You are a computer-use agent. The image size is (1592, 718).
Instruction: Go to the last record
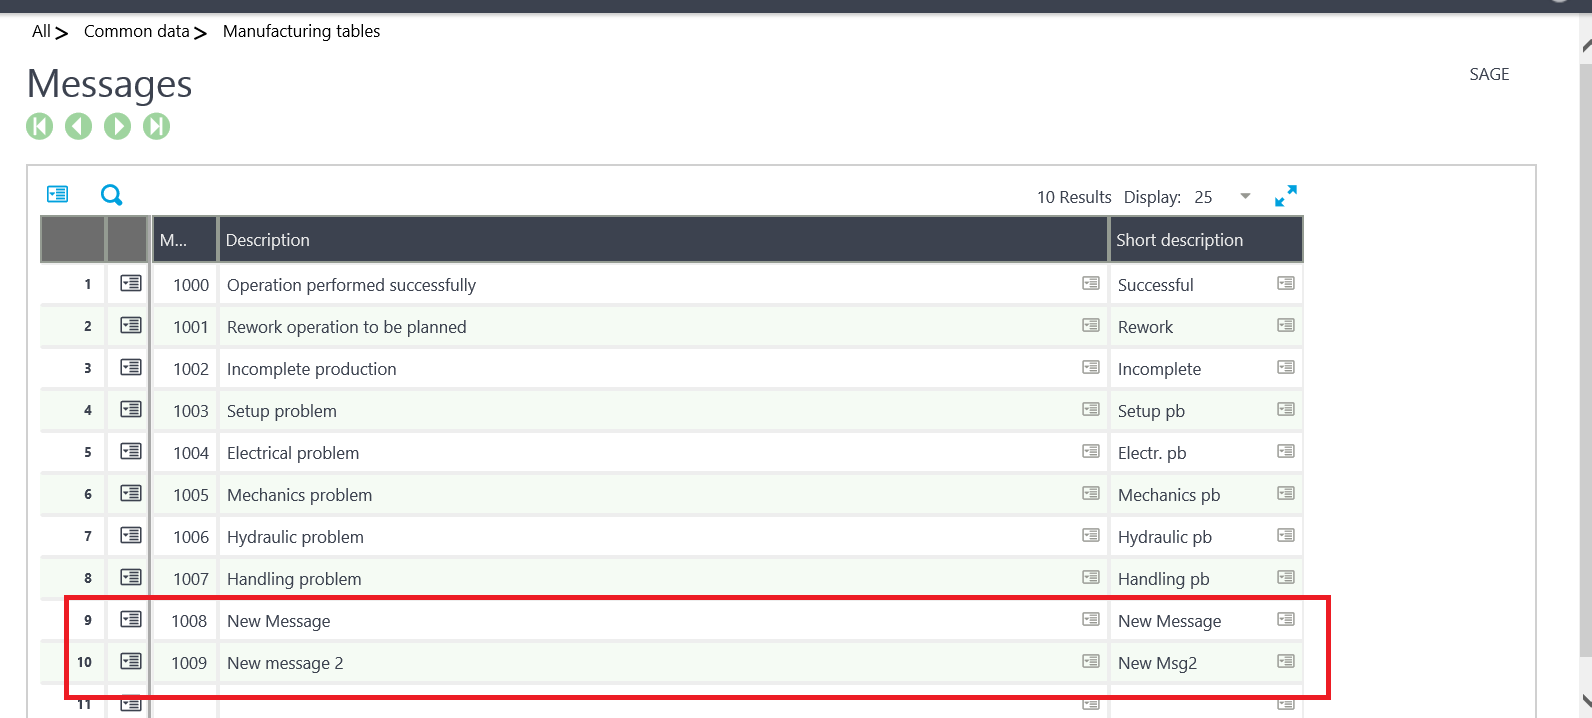click(156, 126)
